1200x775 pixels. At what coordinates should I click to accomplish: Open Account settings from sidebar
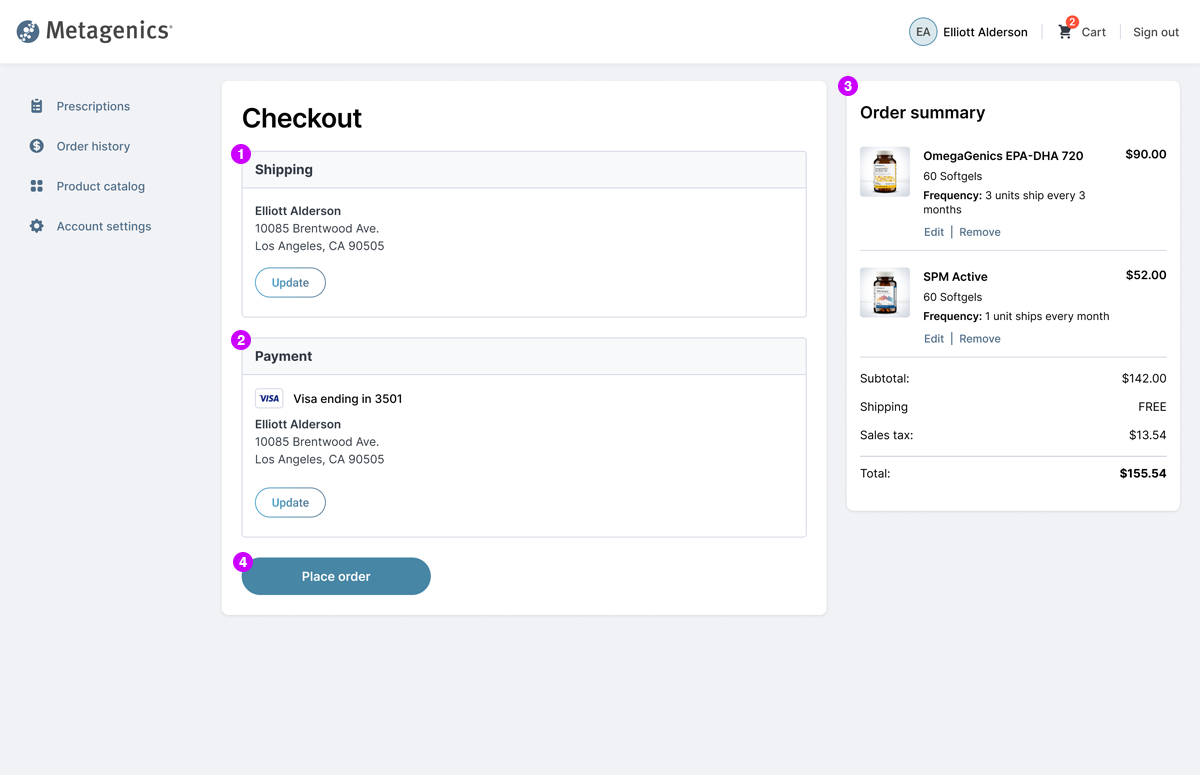104,226
